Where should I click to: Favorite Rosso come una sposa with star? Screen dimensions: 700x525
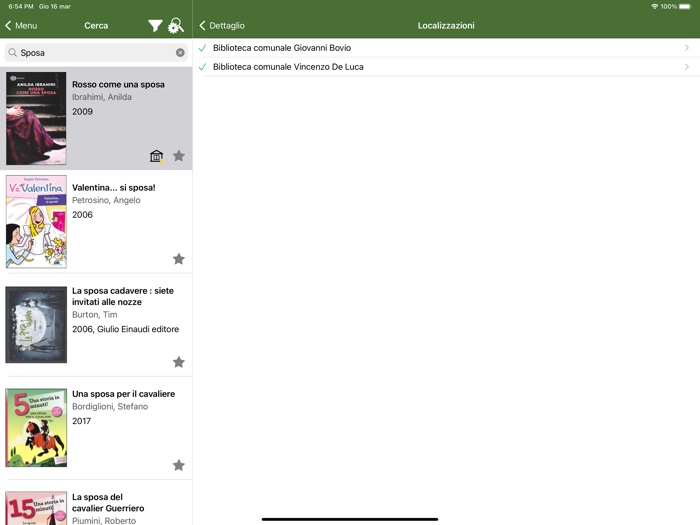coord(179,155)
